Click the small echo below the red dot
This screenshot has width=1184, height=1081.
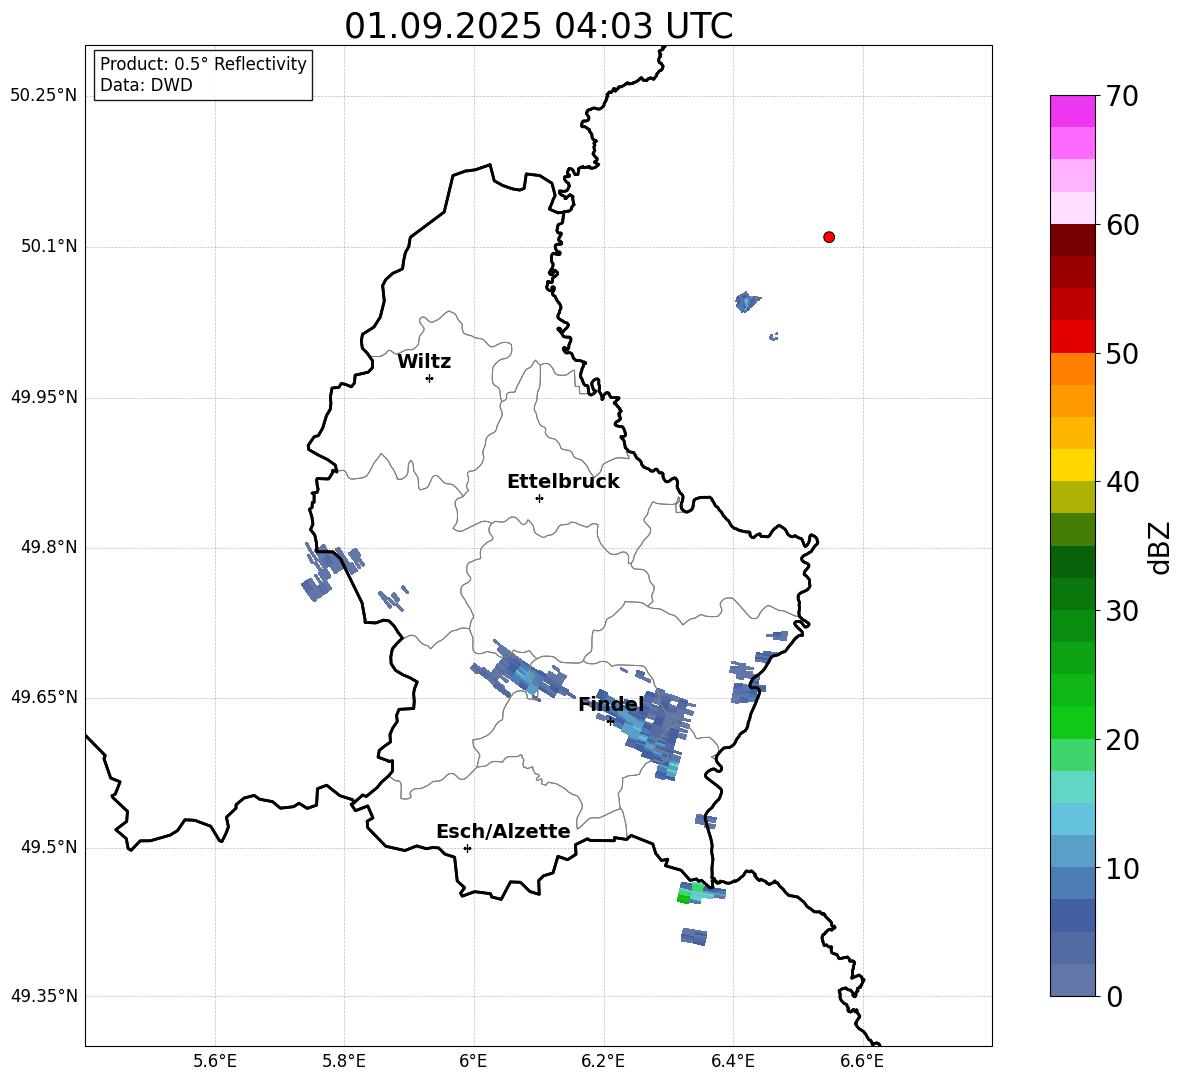pos(747,301)
